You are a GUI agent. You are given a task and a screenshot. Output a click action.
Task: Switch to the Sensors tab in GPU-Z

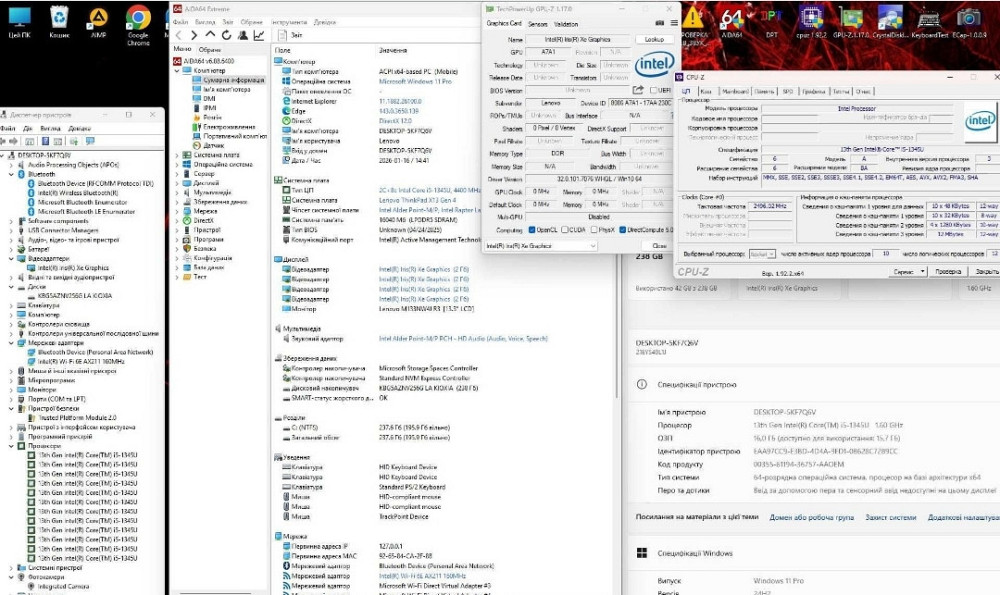pos(537,23)
